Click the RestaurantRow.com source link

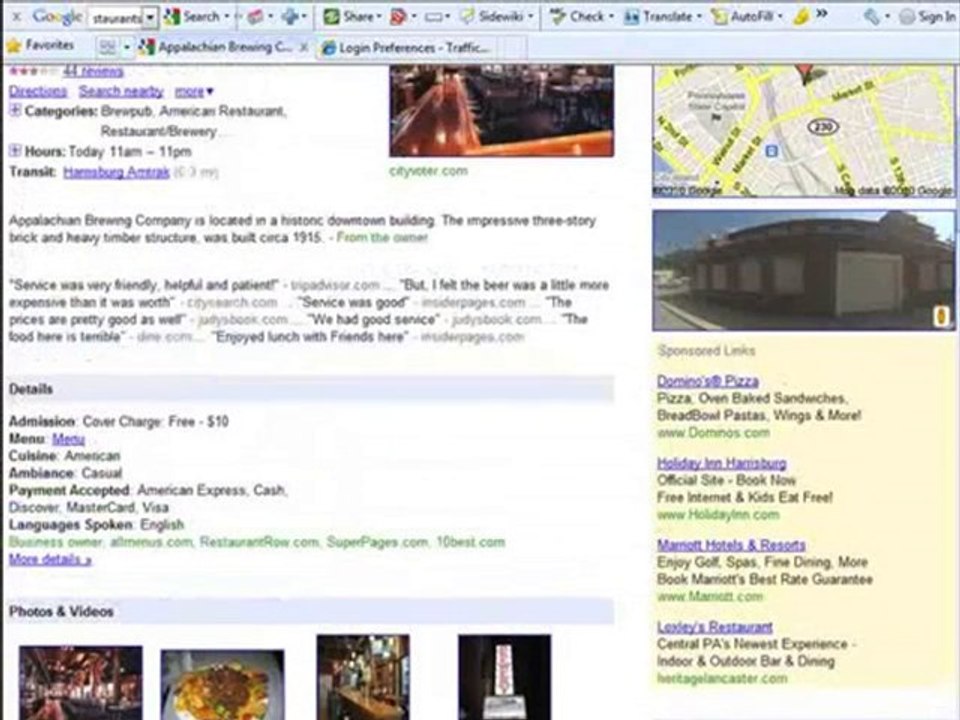point(259,542)
